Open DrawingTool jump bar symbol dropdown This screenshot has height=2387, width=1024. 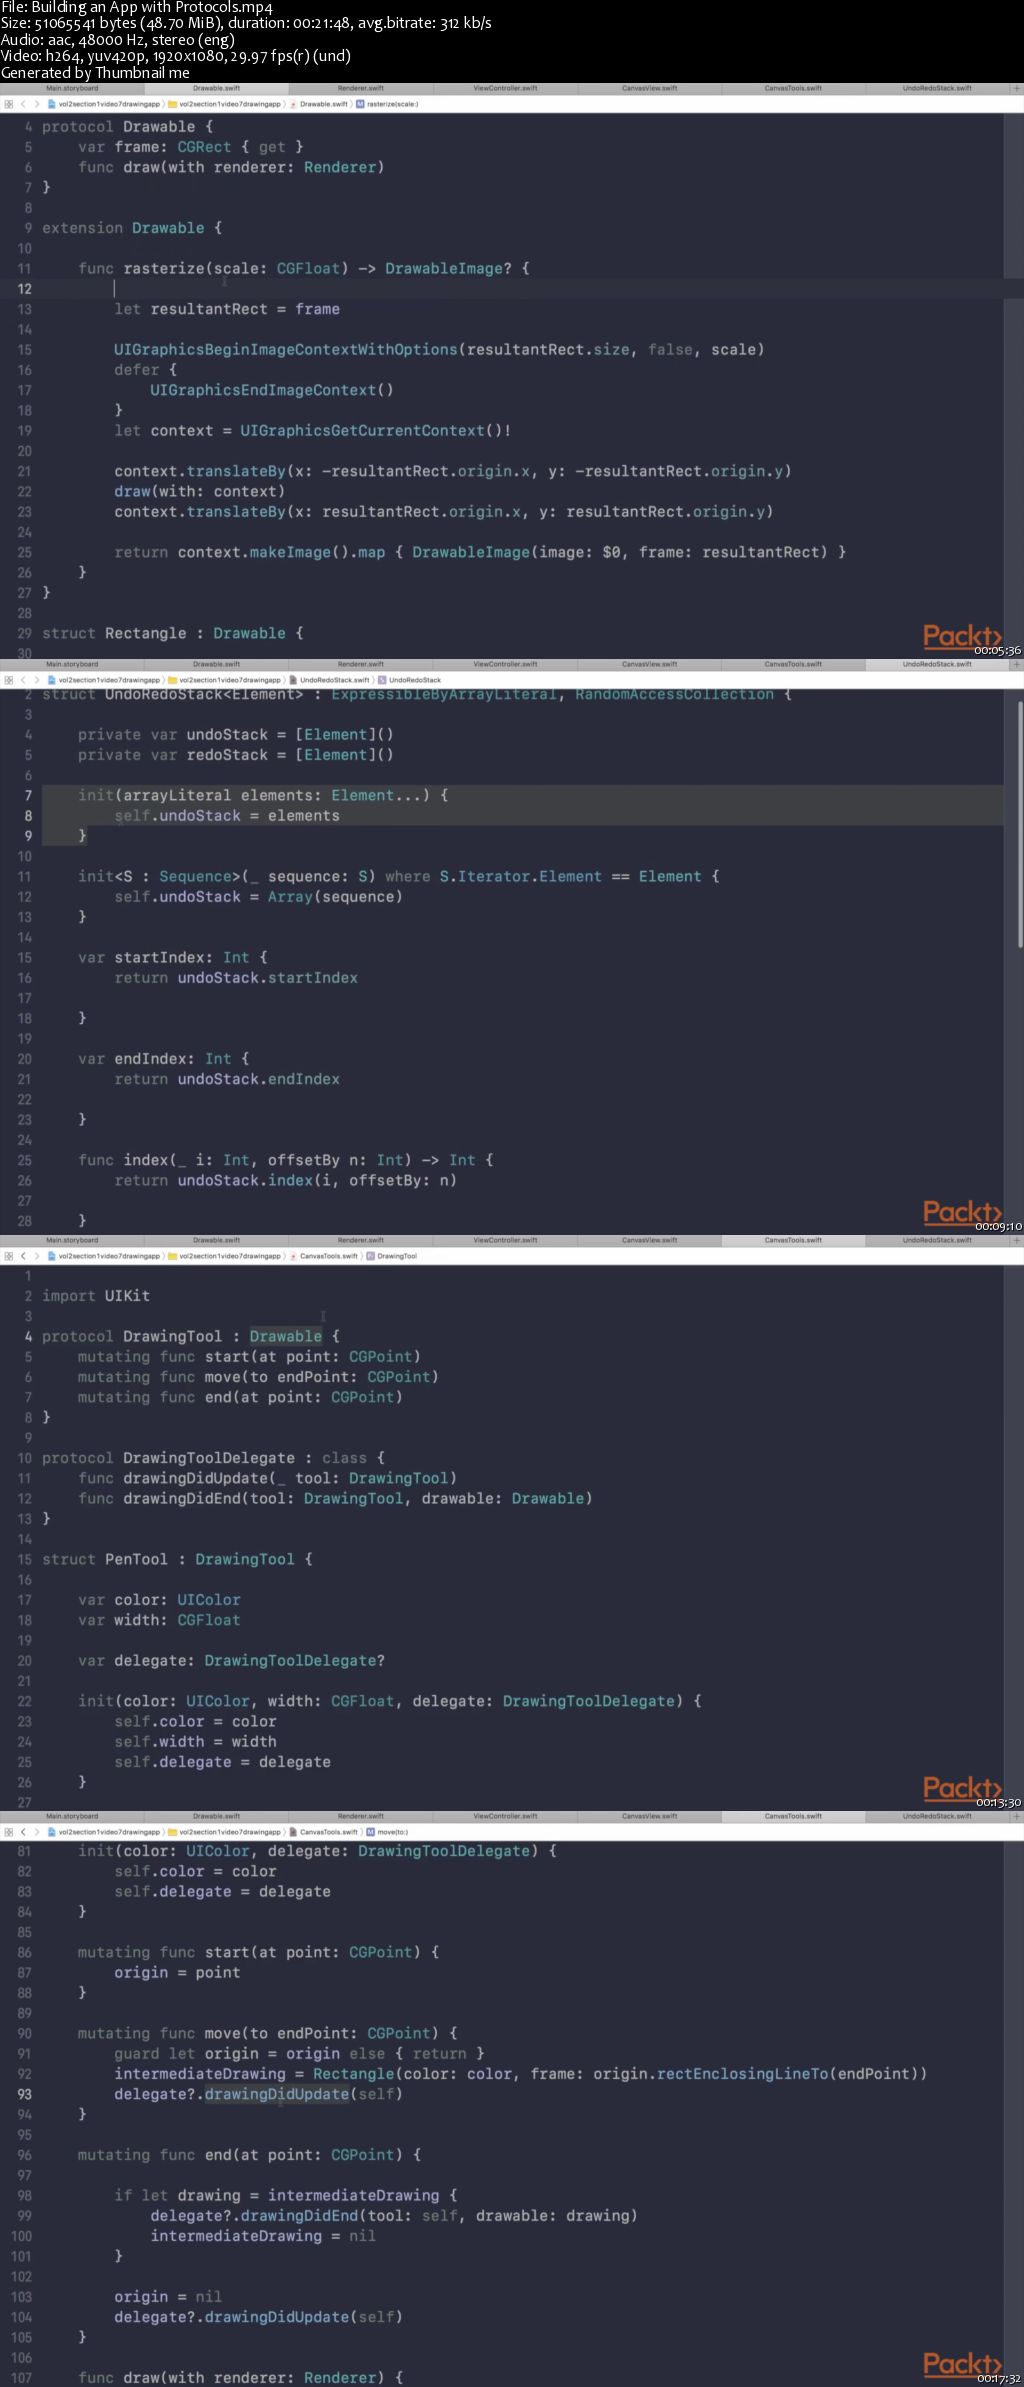pyautogui.click(x=397, y=1256)
